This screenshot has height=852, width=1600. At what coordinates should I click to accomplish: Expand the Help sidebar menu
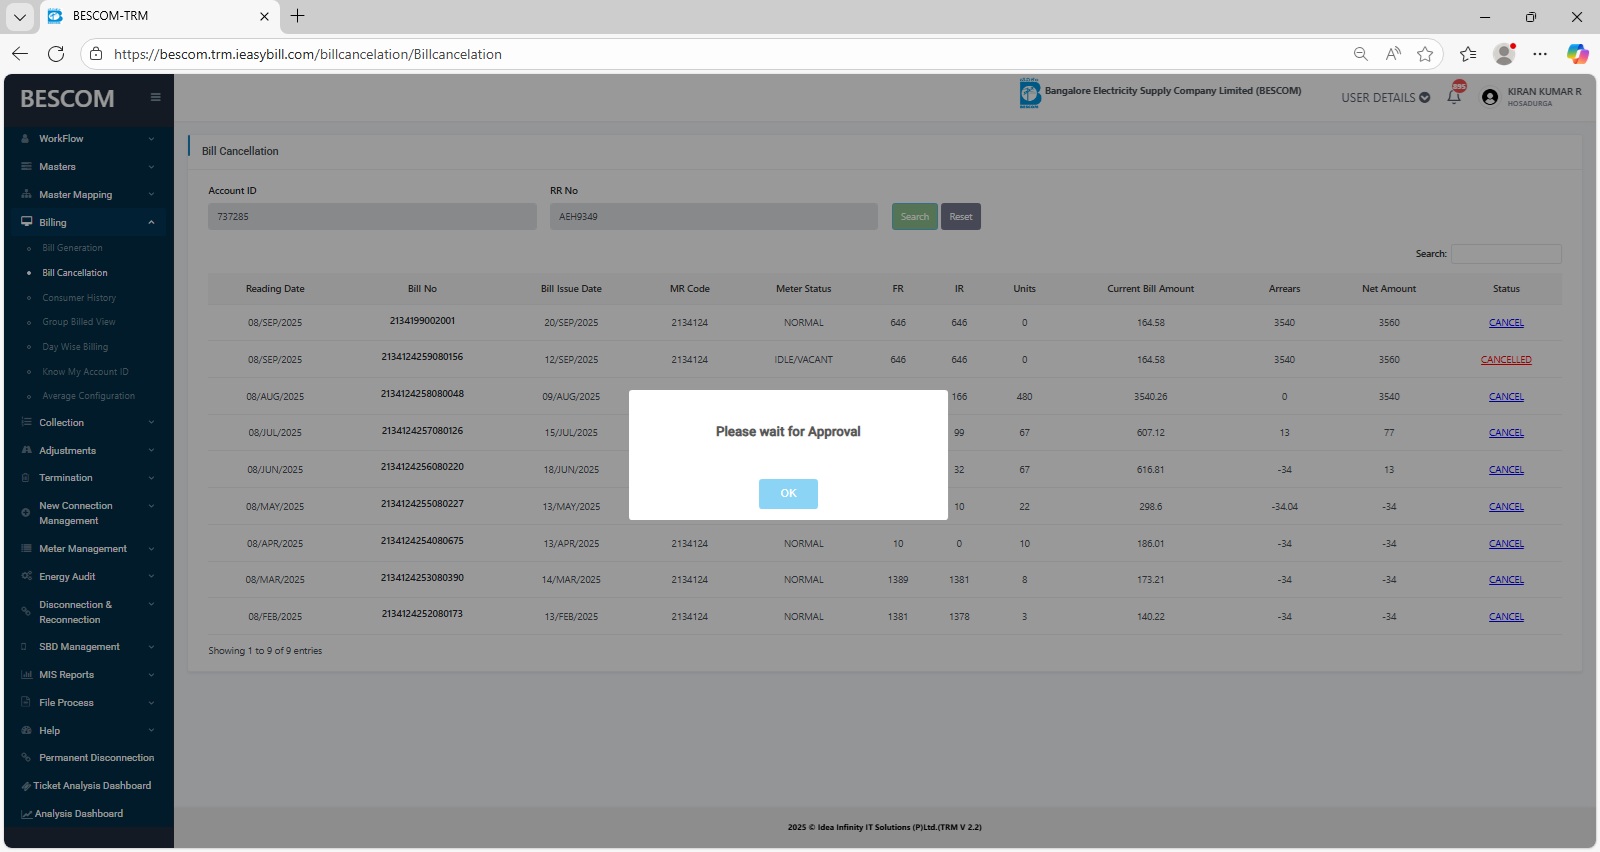tap(88, 731)
